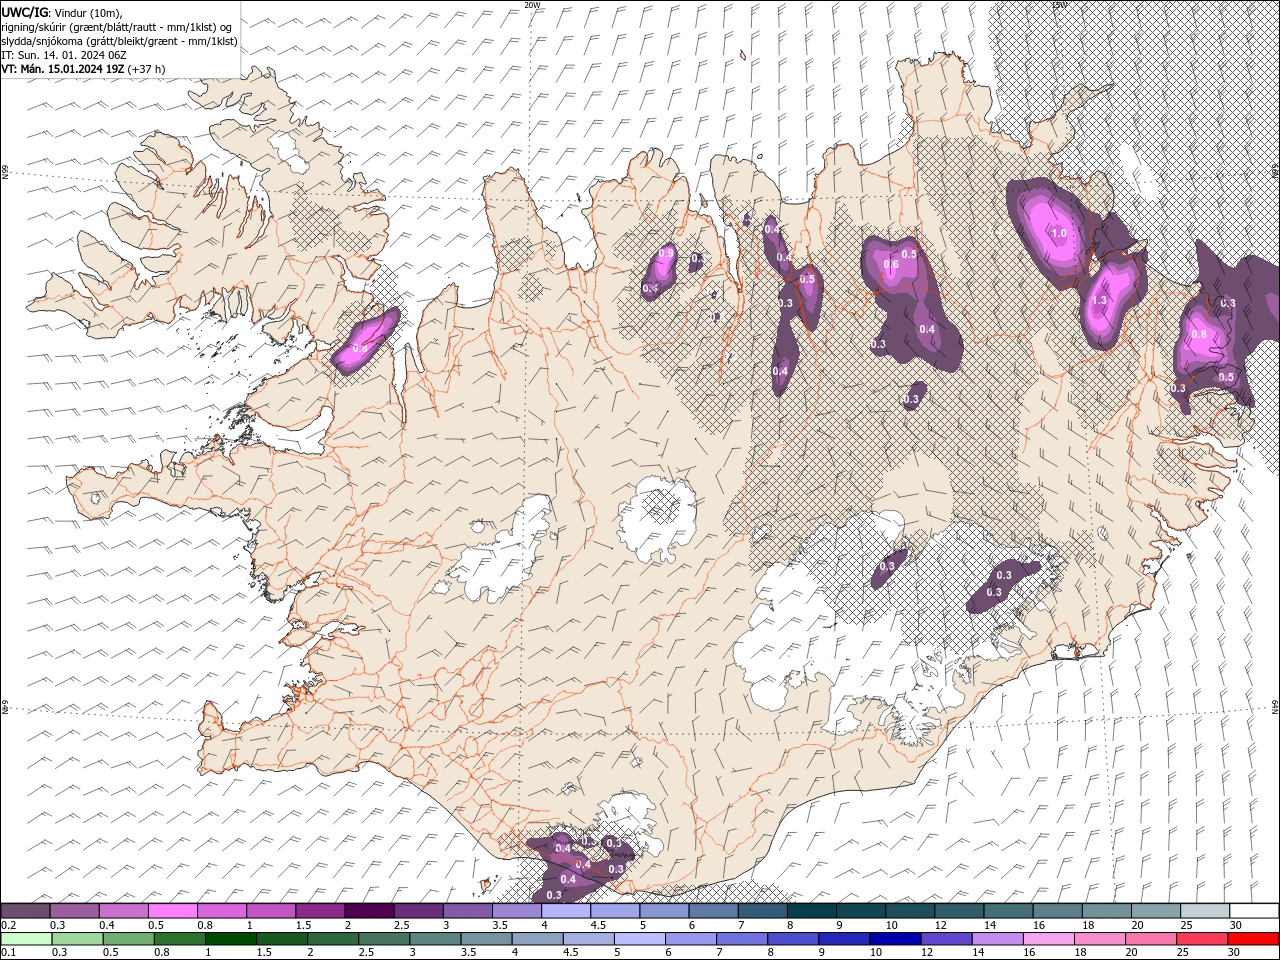This screenshot has height=960, width=1280.
Task: Click the light grey top-row swatch at 25
Action: [x=1205, y=911]
